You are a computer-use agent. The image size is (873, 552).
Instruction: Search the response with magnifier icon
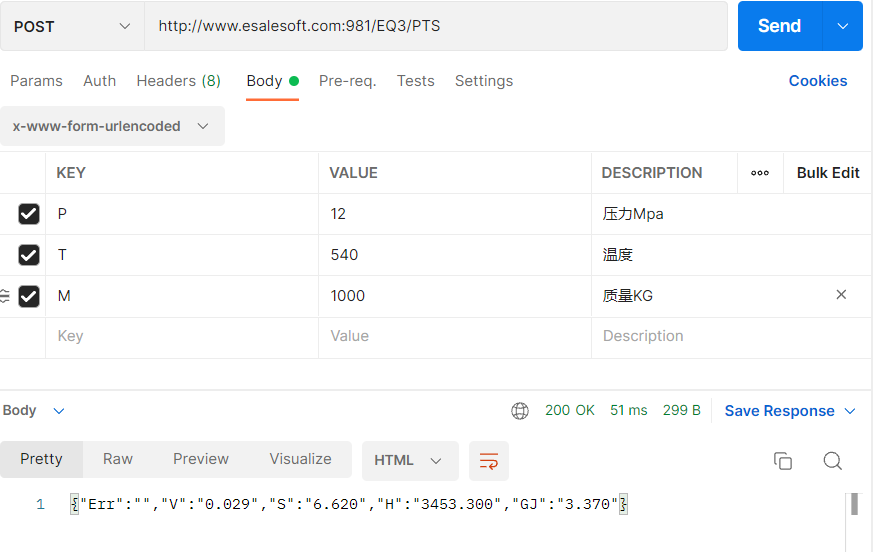(832, 461)
